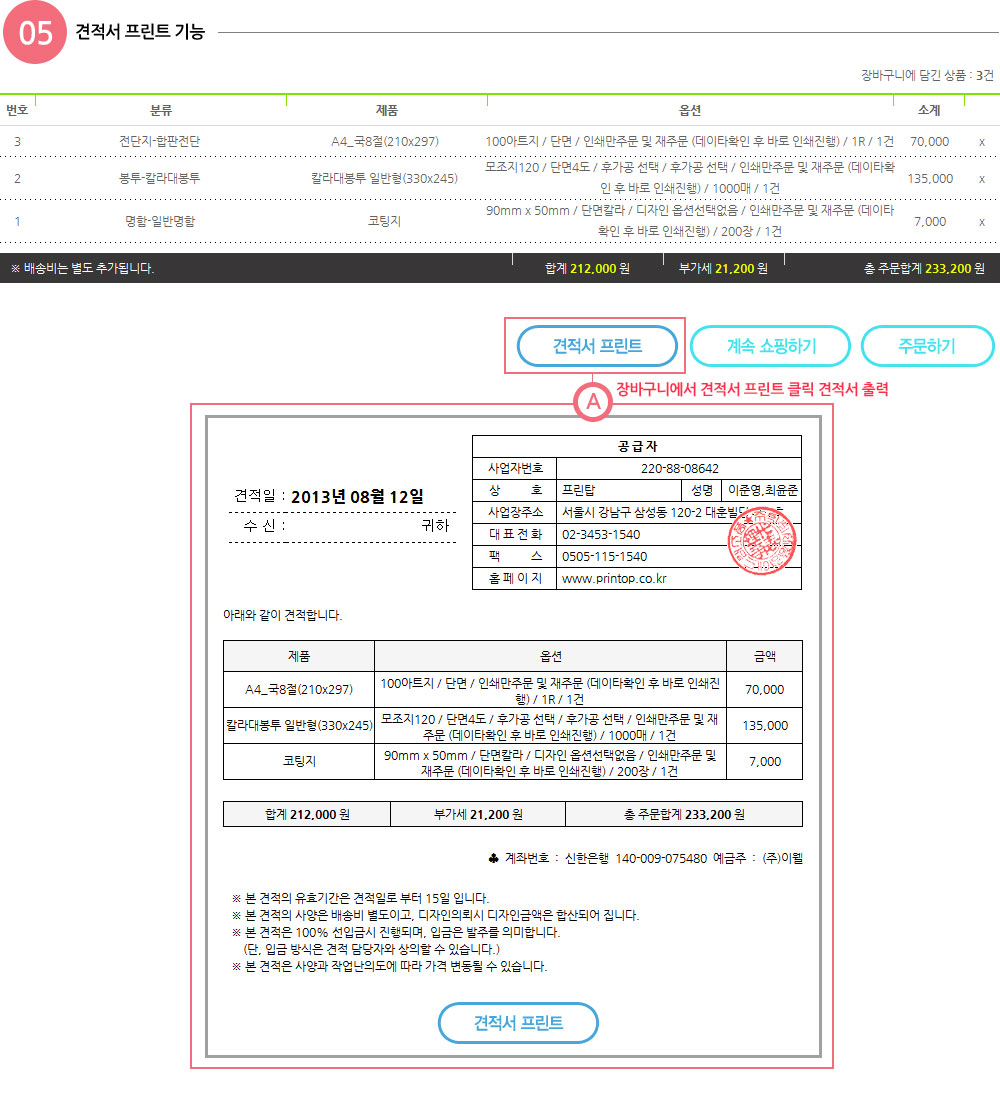
Task: Click the 계속 쇼핑하기 button
Action: point(770,347)
